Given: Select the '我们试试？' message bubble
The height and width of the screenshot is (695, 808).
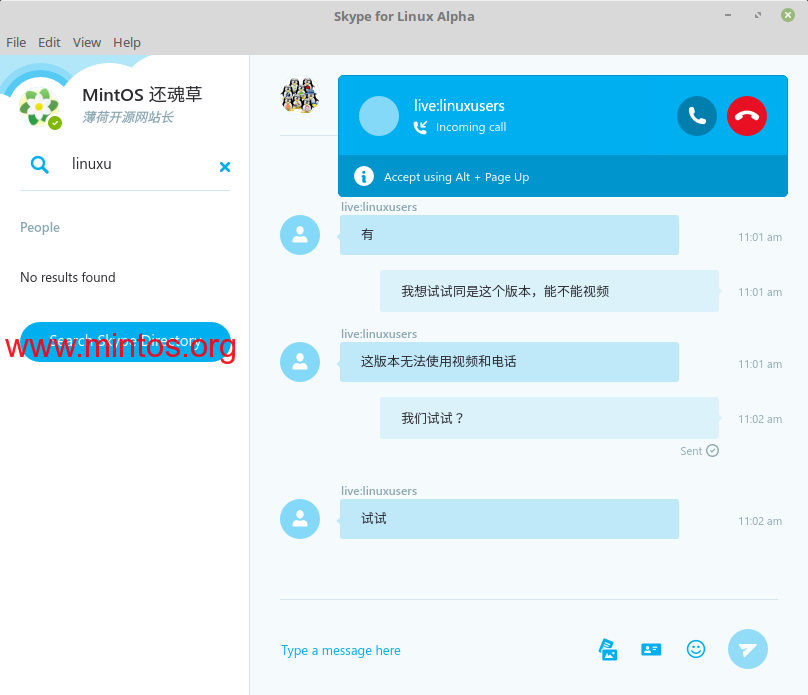Looking at the screenshot, I should (x=549, y=418).
